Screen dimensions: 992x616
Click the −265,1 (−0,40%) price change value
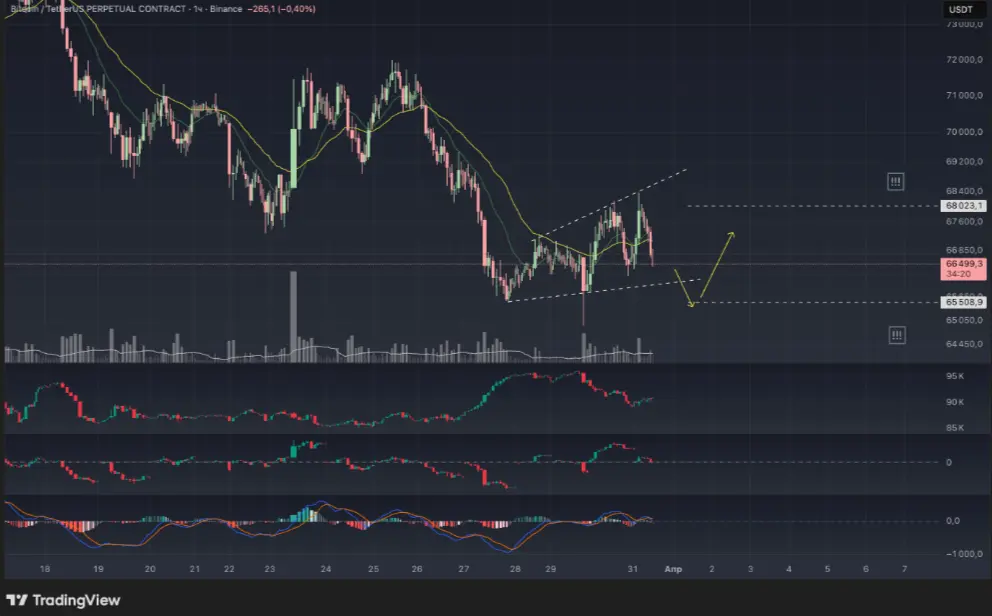pos(281,9)
